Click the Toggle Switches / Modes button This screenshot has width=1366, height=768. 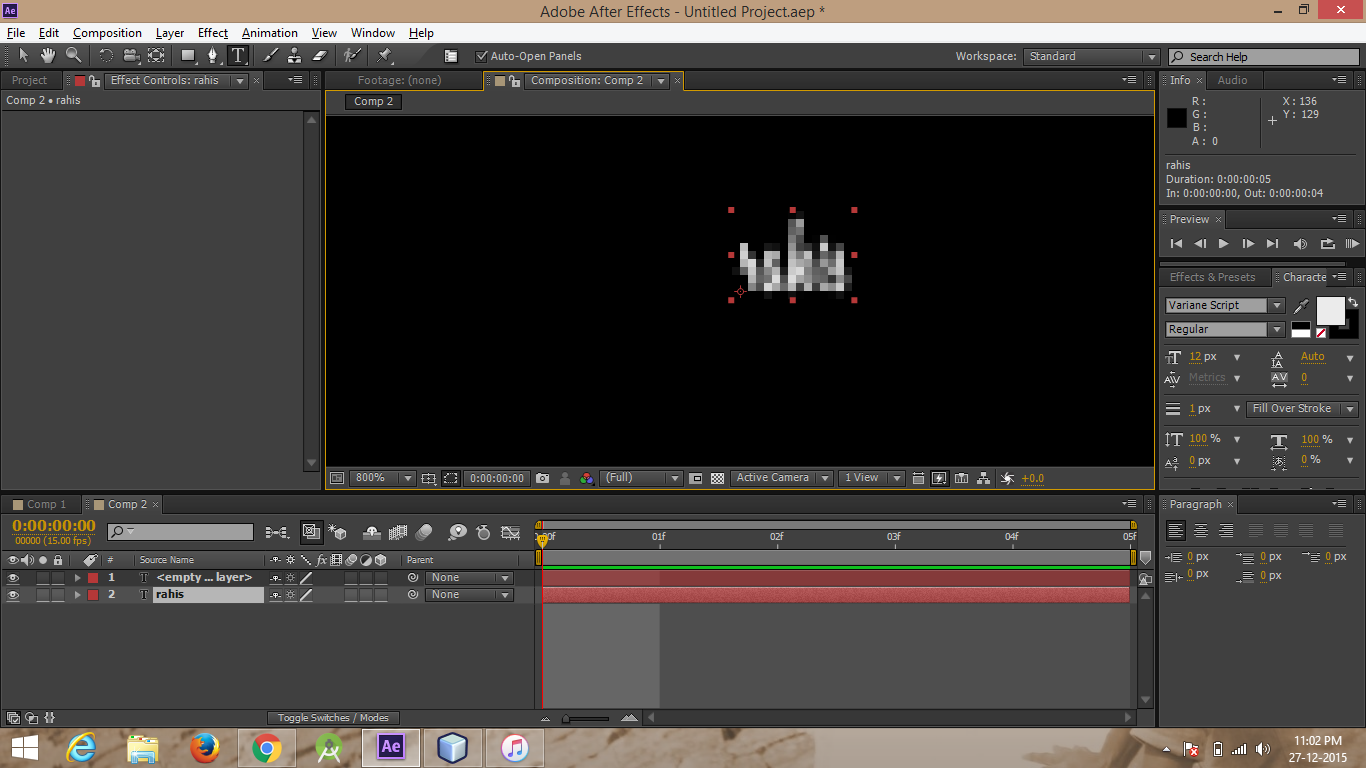point(333,718)
